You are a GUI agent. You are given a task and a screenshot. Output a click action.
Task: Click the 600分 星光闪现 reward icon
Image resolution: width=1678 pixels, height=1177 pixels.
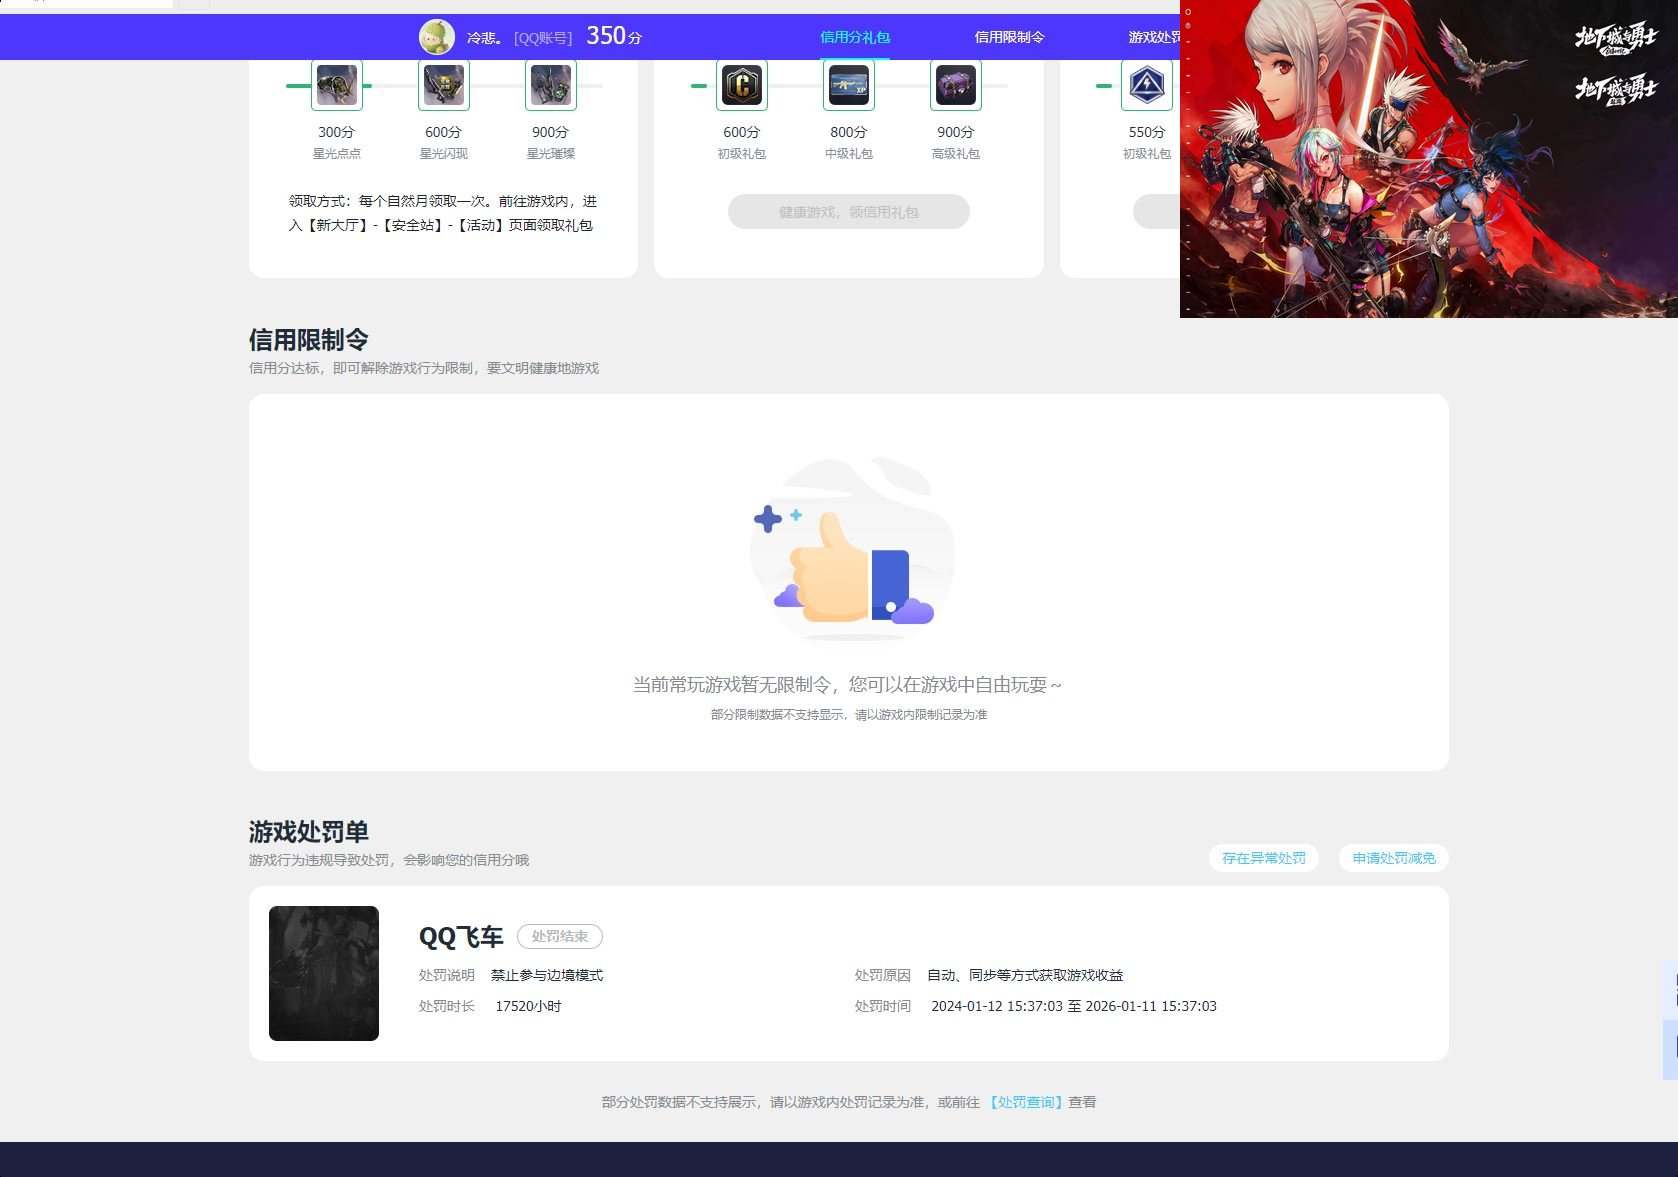(x=444, y=85)
